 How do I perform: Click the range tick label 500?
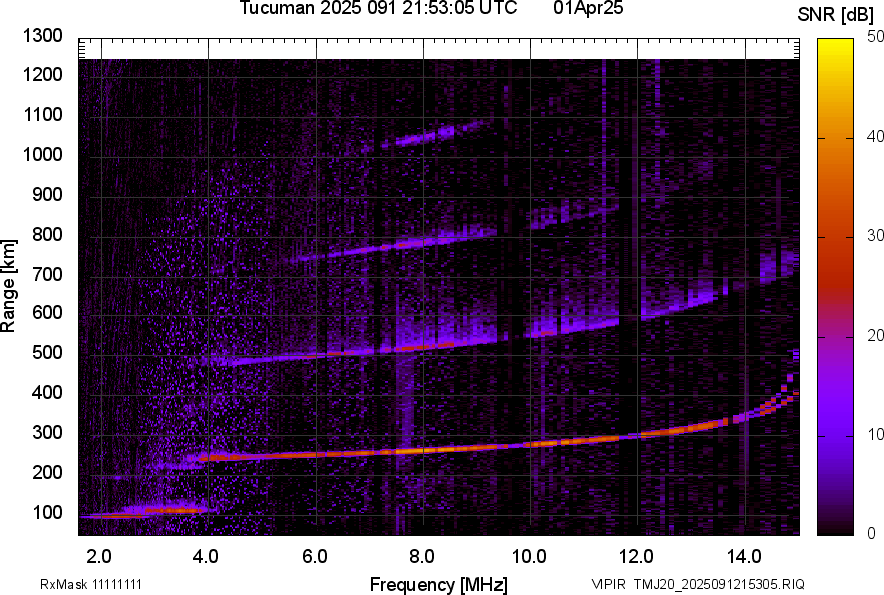(47, 352)
